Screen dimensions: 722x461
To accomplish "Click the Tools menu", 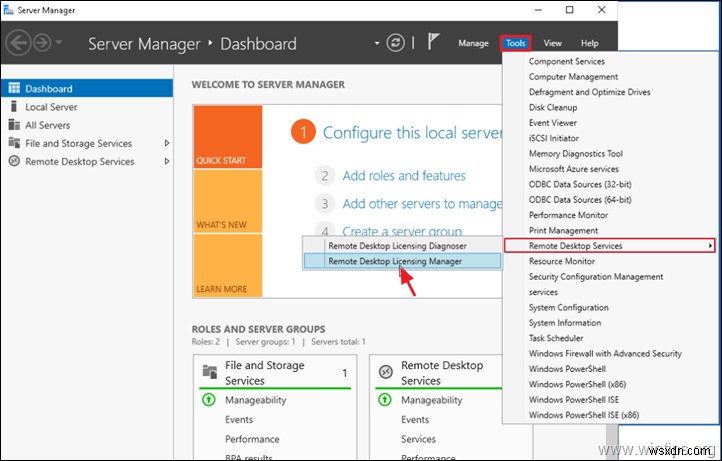I will coord(515,43).
